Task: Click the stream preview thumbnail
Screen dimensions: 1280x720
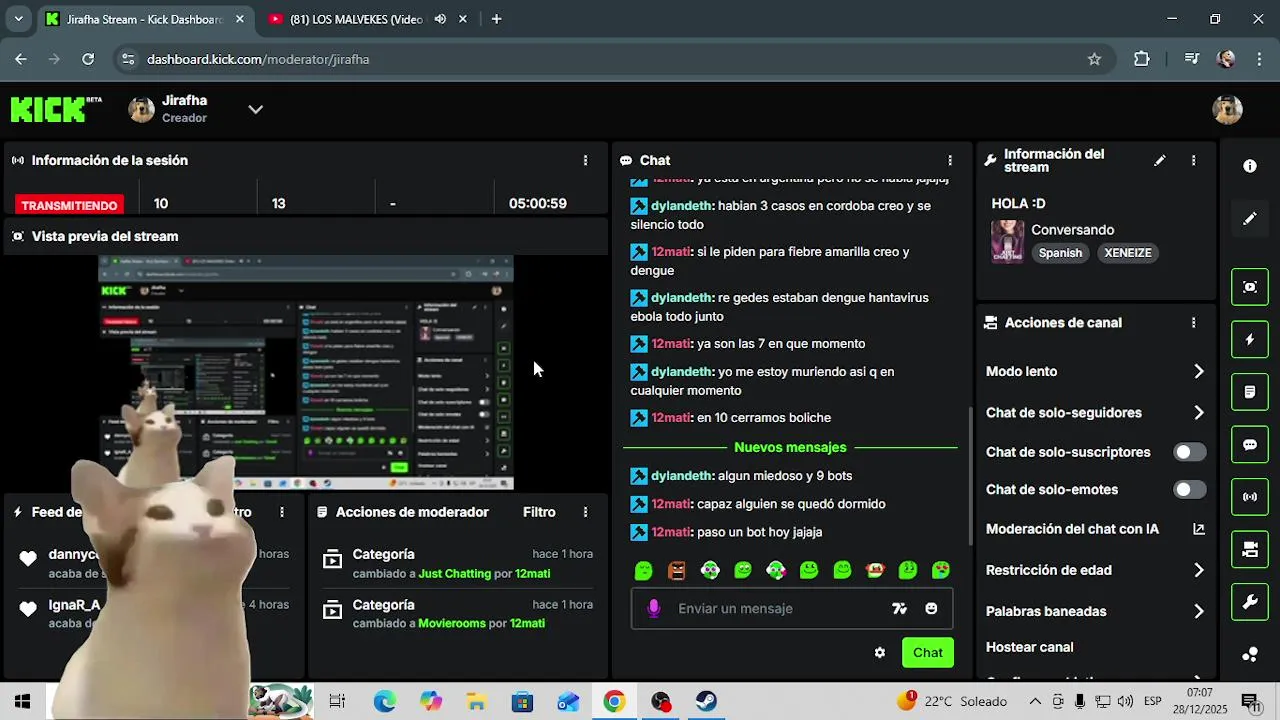Action: tap(306, 372)
